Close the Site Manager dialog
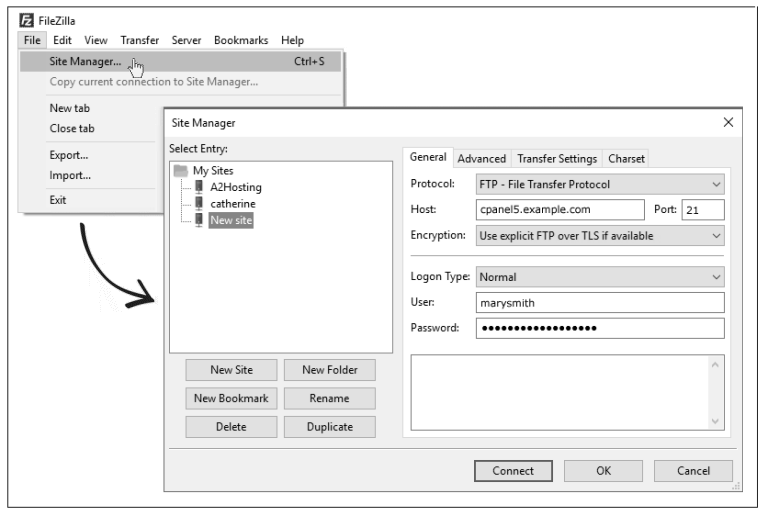The width and height of the screenshot is (768, 516). point(728,122)
